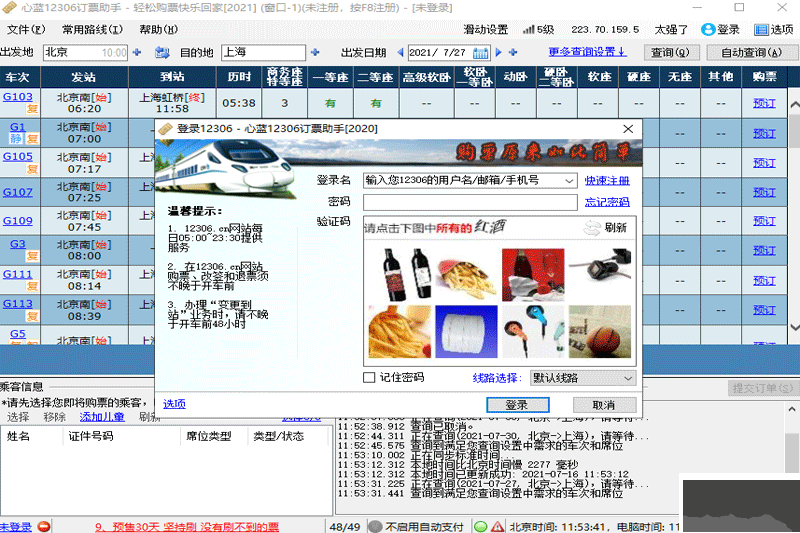Open the 忘记密码 link
The height and width of the screenshot is (533, 800).
pos(607,202)
